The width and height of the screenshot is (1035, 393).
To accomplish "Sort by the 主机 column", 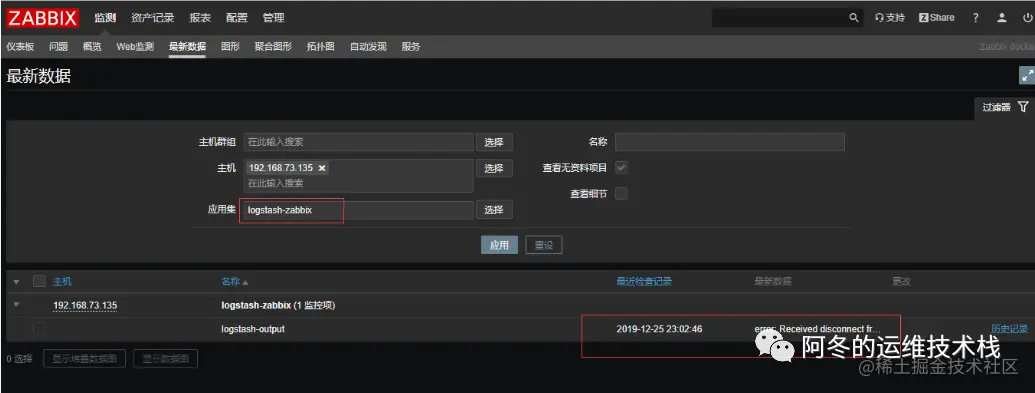I will [x=62, y=281].
